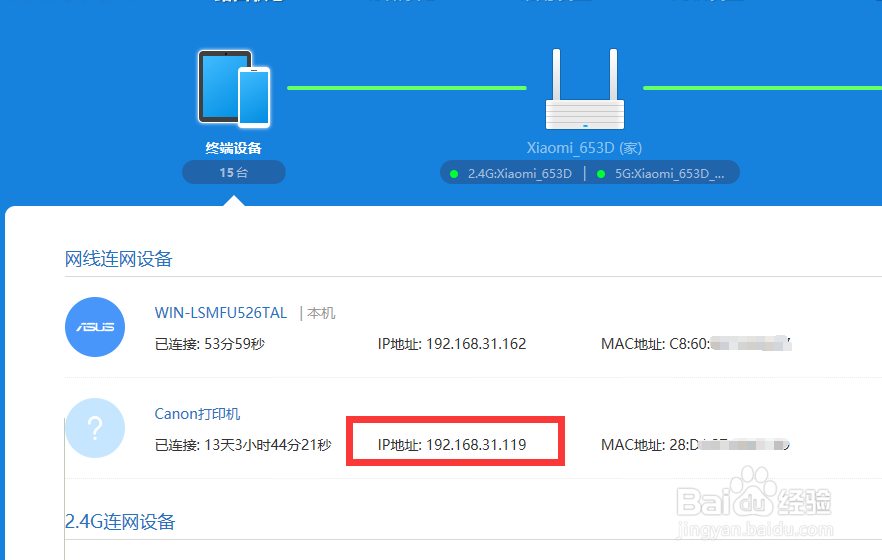Click the 终端设备 label
882x560 pixels.
[233, 148]
